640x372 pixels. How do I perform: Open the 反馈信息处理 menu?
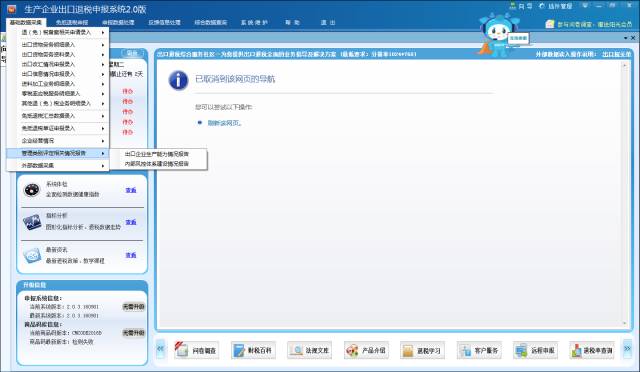click(x=164, y=22)
